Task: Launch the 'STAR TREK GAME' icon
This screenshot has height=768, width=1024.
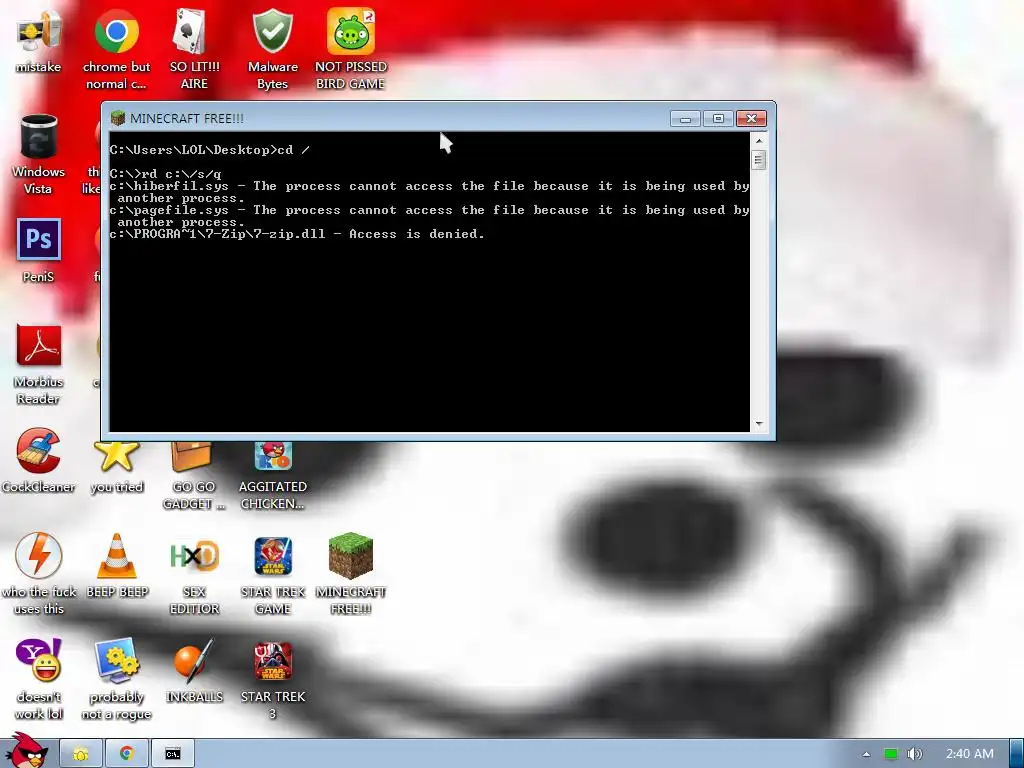Action: pos(272,574)
